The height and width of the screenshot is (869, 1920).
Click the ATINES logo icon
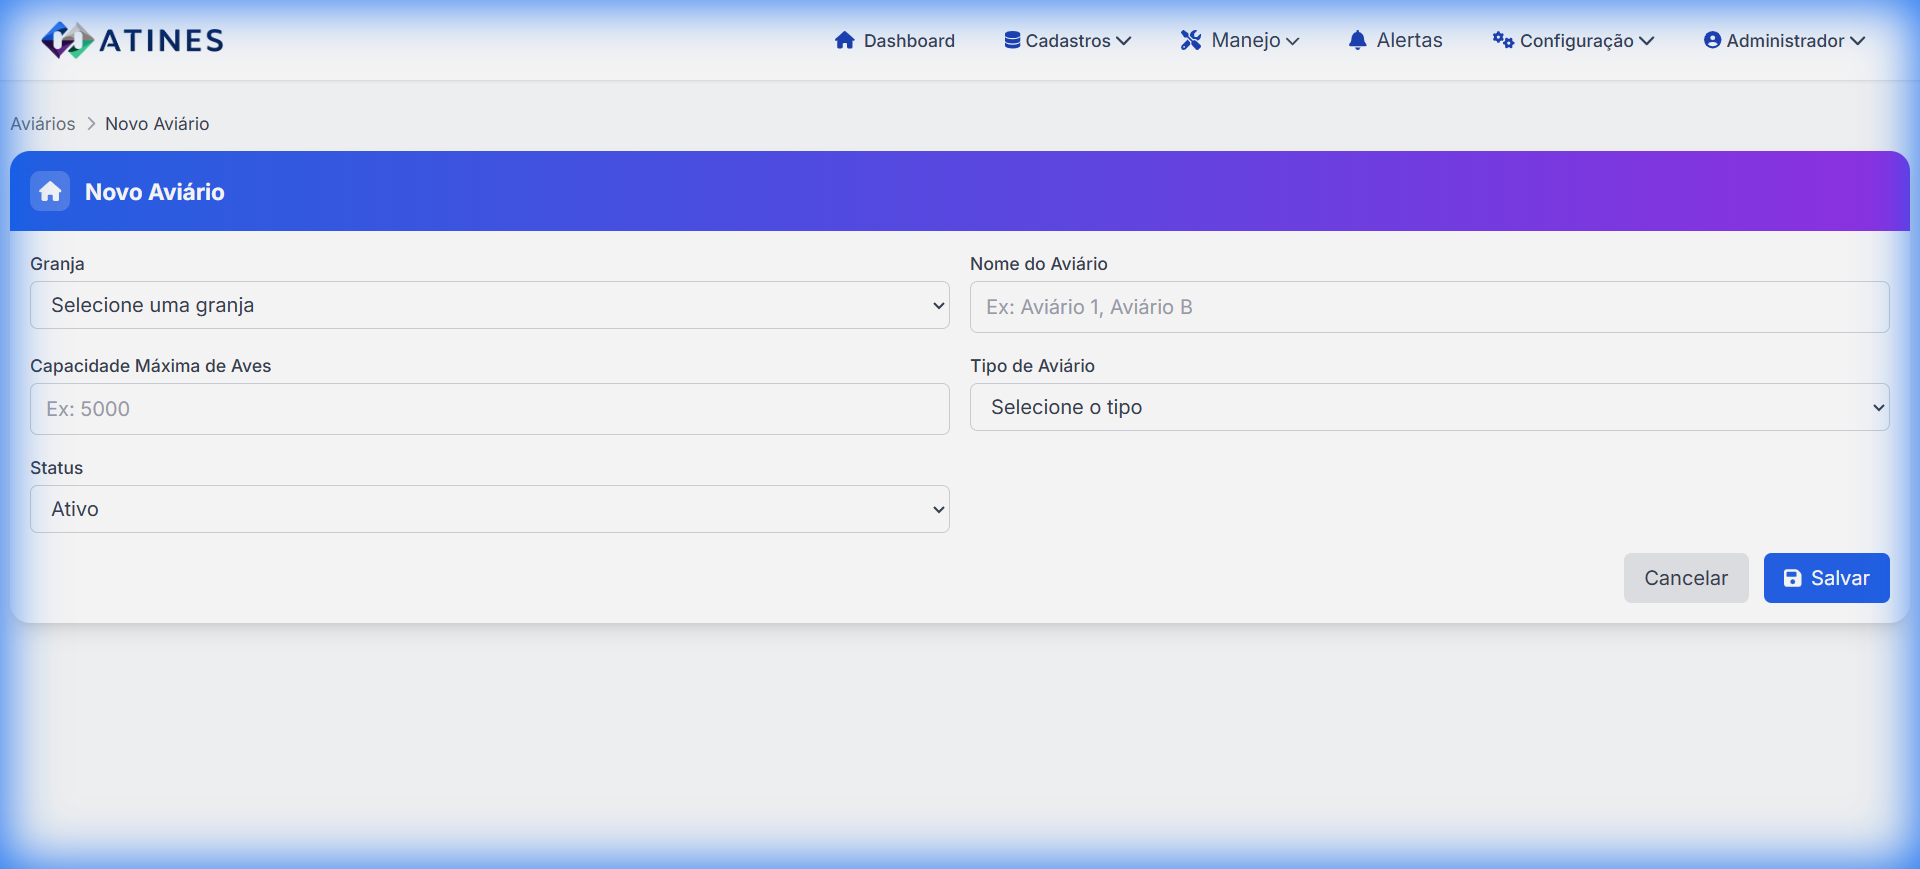(x=66, y=40)
